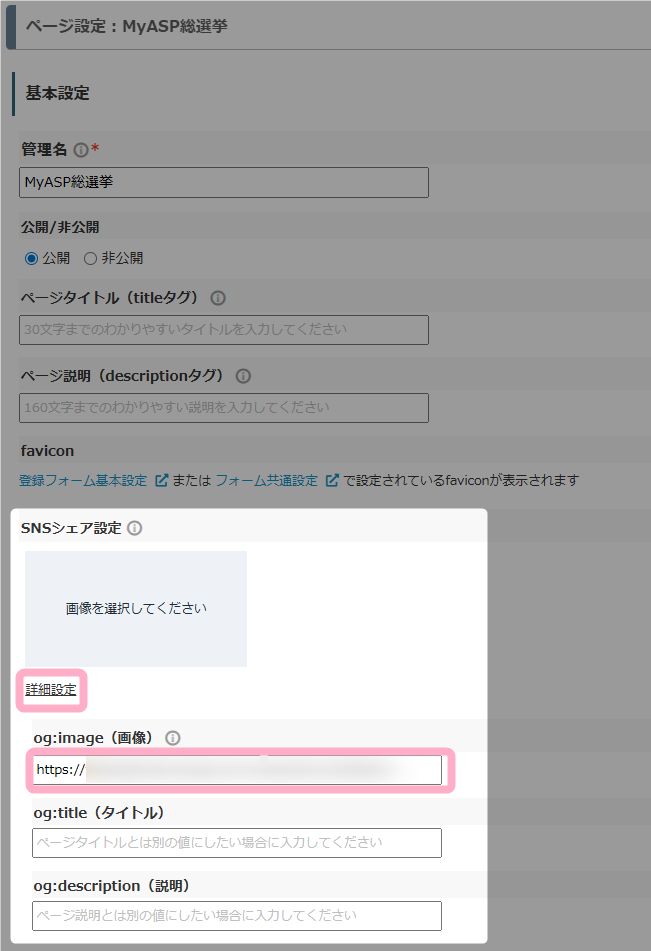Click the og:image URL field

coord(236,770)
